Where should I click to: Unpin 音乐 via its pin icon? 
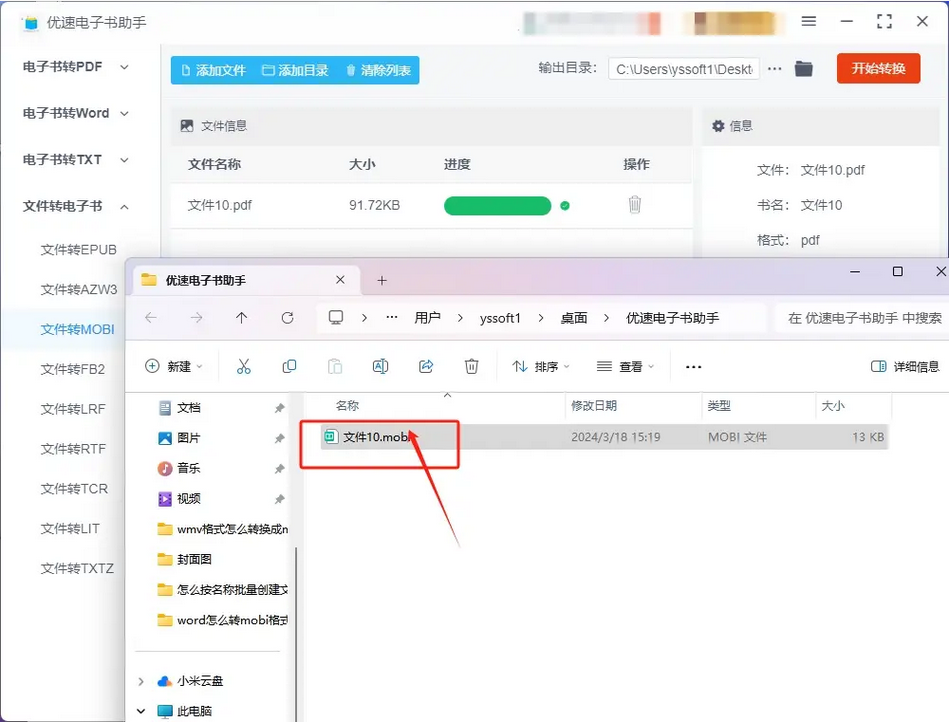coord(279,469)
